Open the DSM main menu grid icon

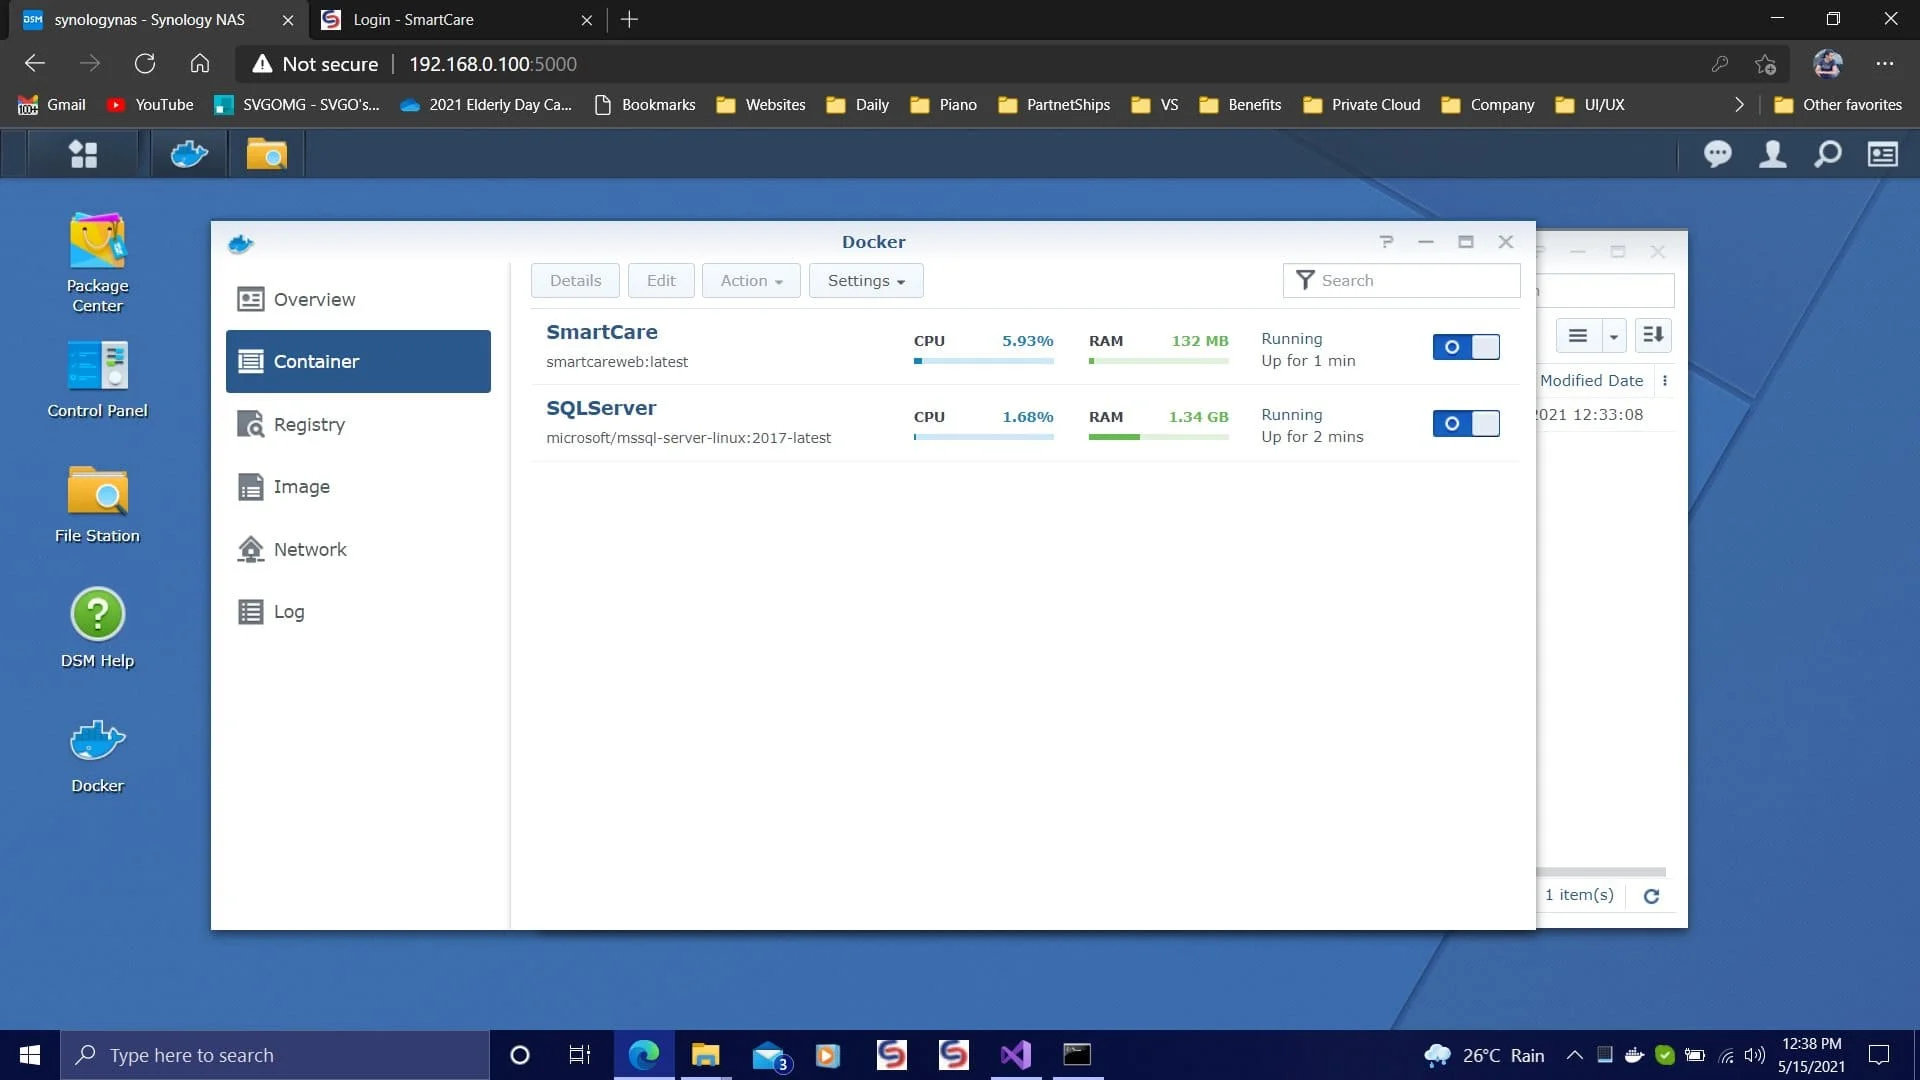(83, 154)
